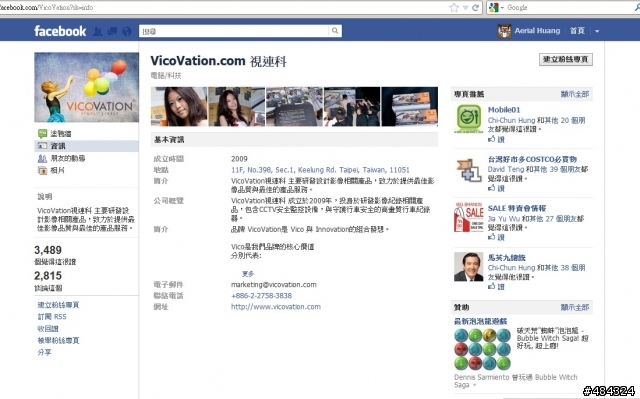Image resolution: width=640 pixels, height=399 pixels.
Task: Open the fifth photo strip thumbnail
Action: tap(409, 106)
